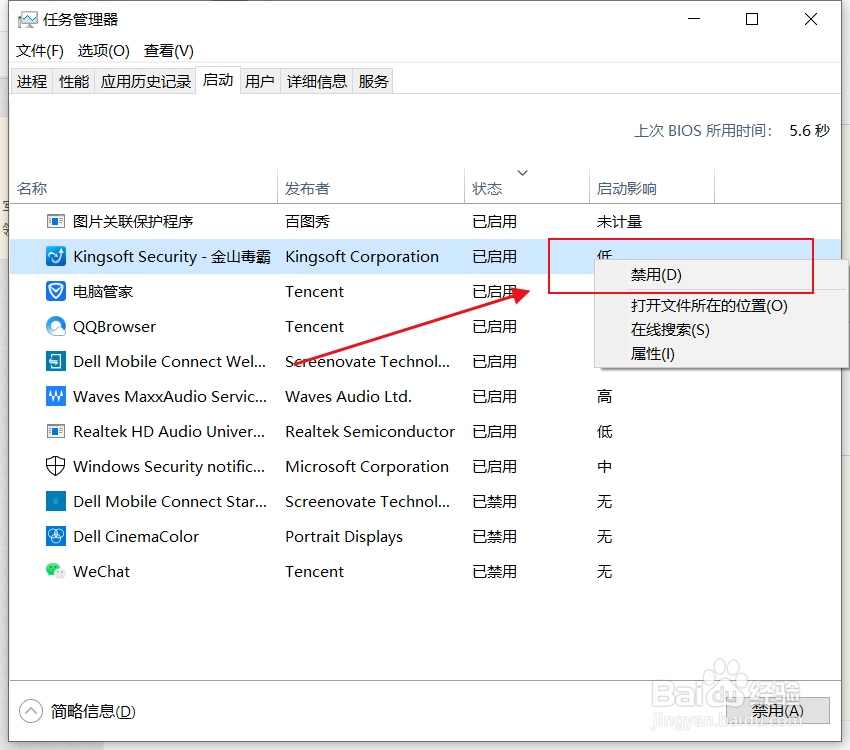Viewport: 850px width, 750px height.
Task: Click publisher Kingsoft Corporation
Action: pyautogui.click(x=362, y=256)
